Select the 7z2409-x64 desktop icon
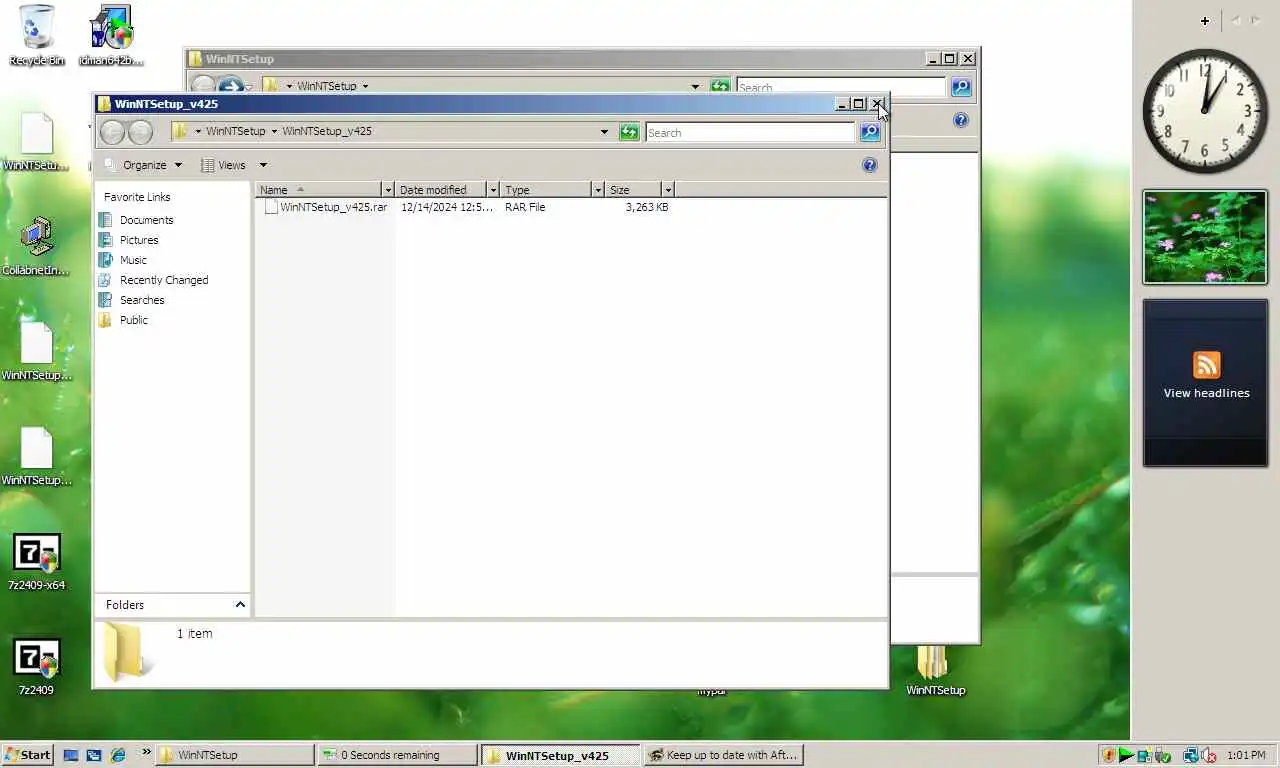The image size is (1280, 768). coord(37,562)
